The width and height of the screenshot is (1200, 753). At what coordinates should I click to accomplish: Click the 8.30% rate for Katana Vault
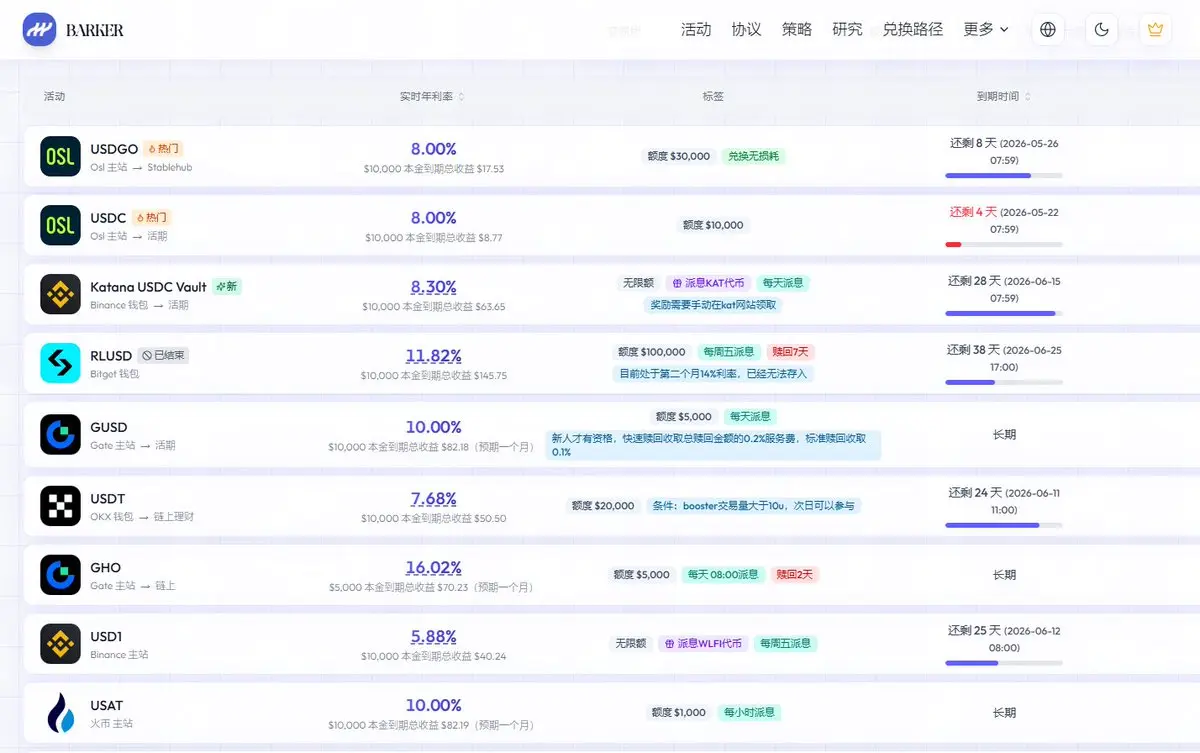[x=433, y=286]
